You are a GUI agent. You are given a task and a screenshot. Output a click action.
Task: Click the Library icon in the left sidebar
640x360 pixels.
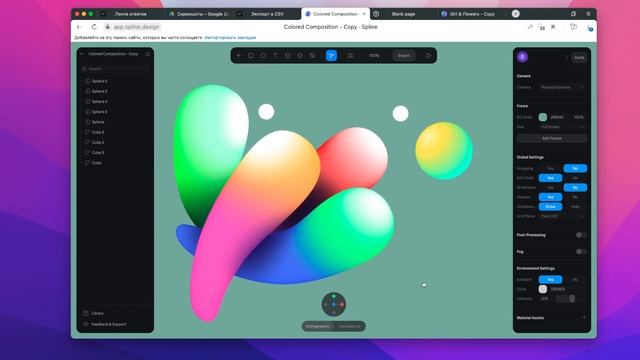tap(86, 313)
